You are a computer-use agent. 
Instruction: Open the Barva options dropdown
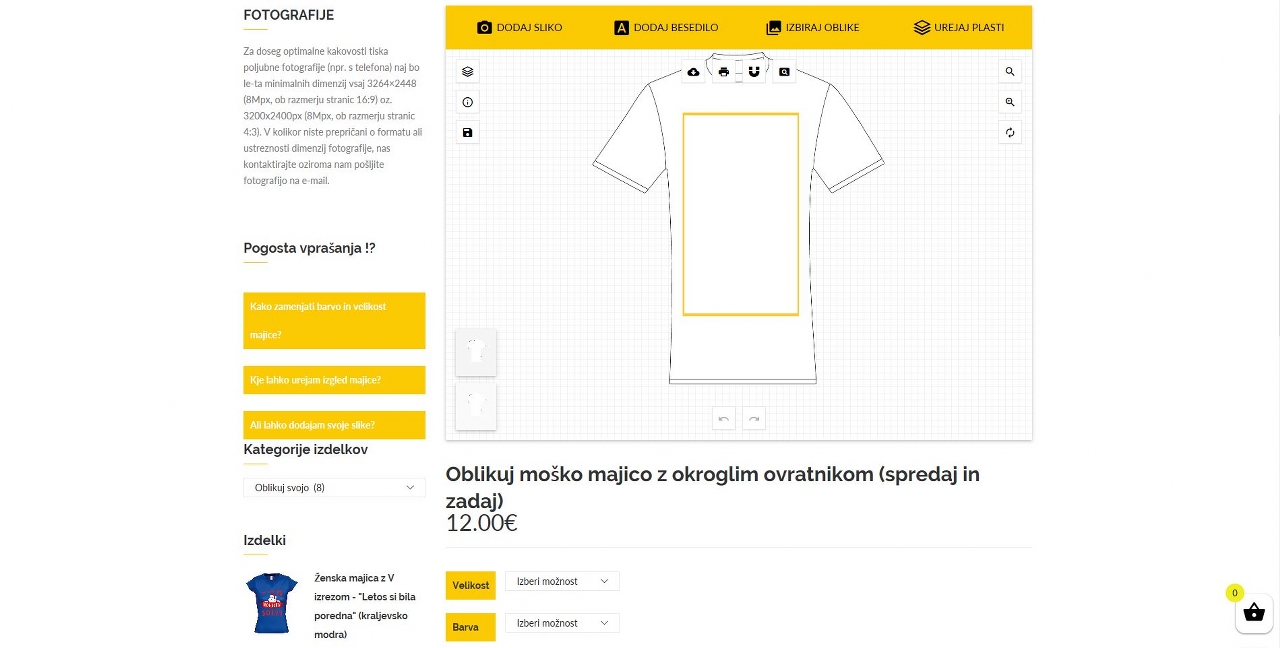561,622
